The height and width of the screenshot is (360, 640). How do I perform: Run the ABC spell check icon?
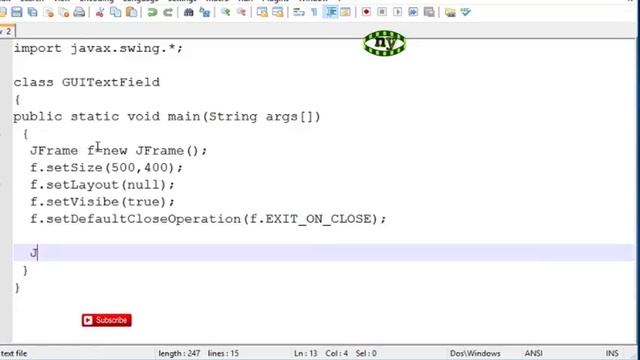click(x=466, y=12)
